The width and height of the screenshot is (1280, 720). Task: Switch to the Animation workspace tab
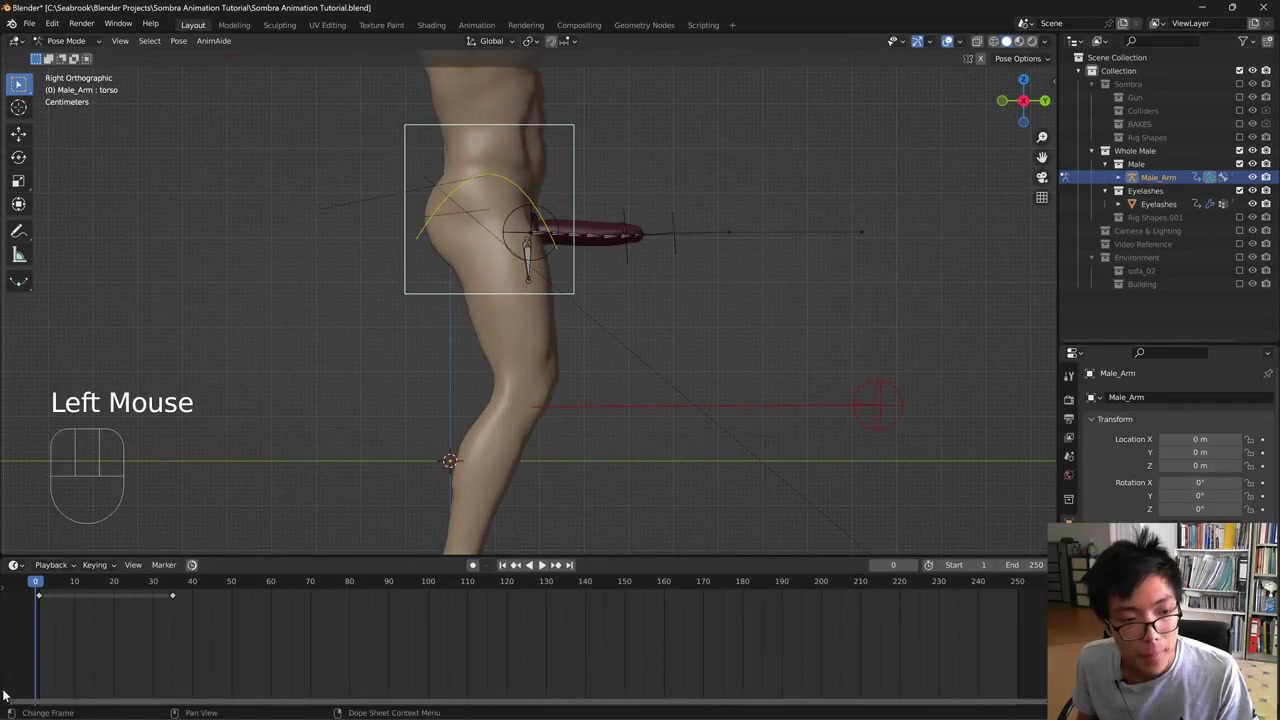pos(476,25)
